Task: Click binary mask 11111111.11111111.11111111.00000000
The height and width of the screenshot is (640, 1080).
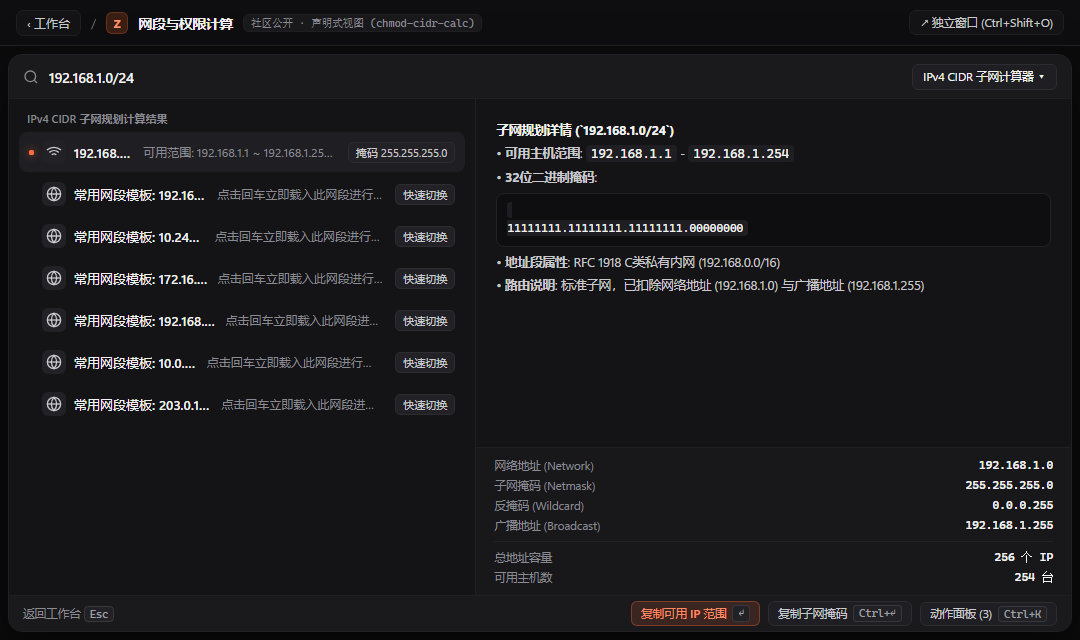Action: 625,228
